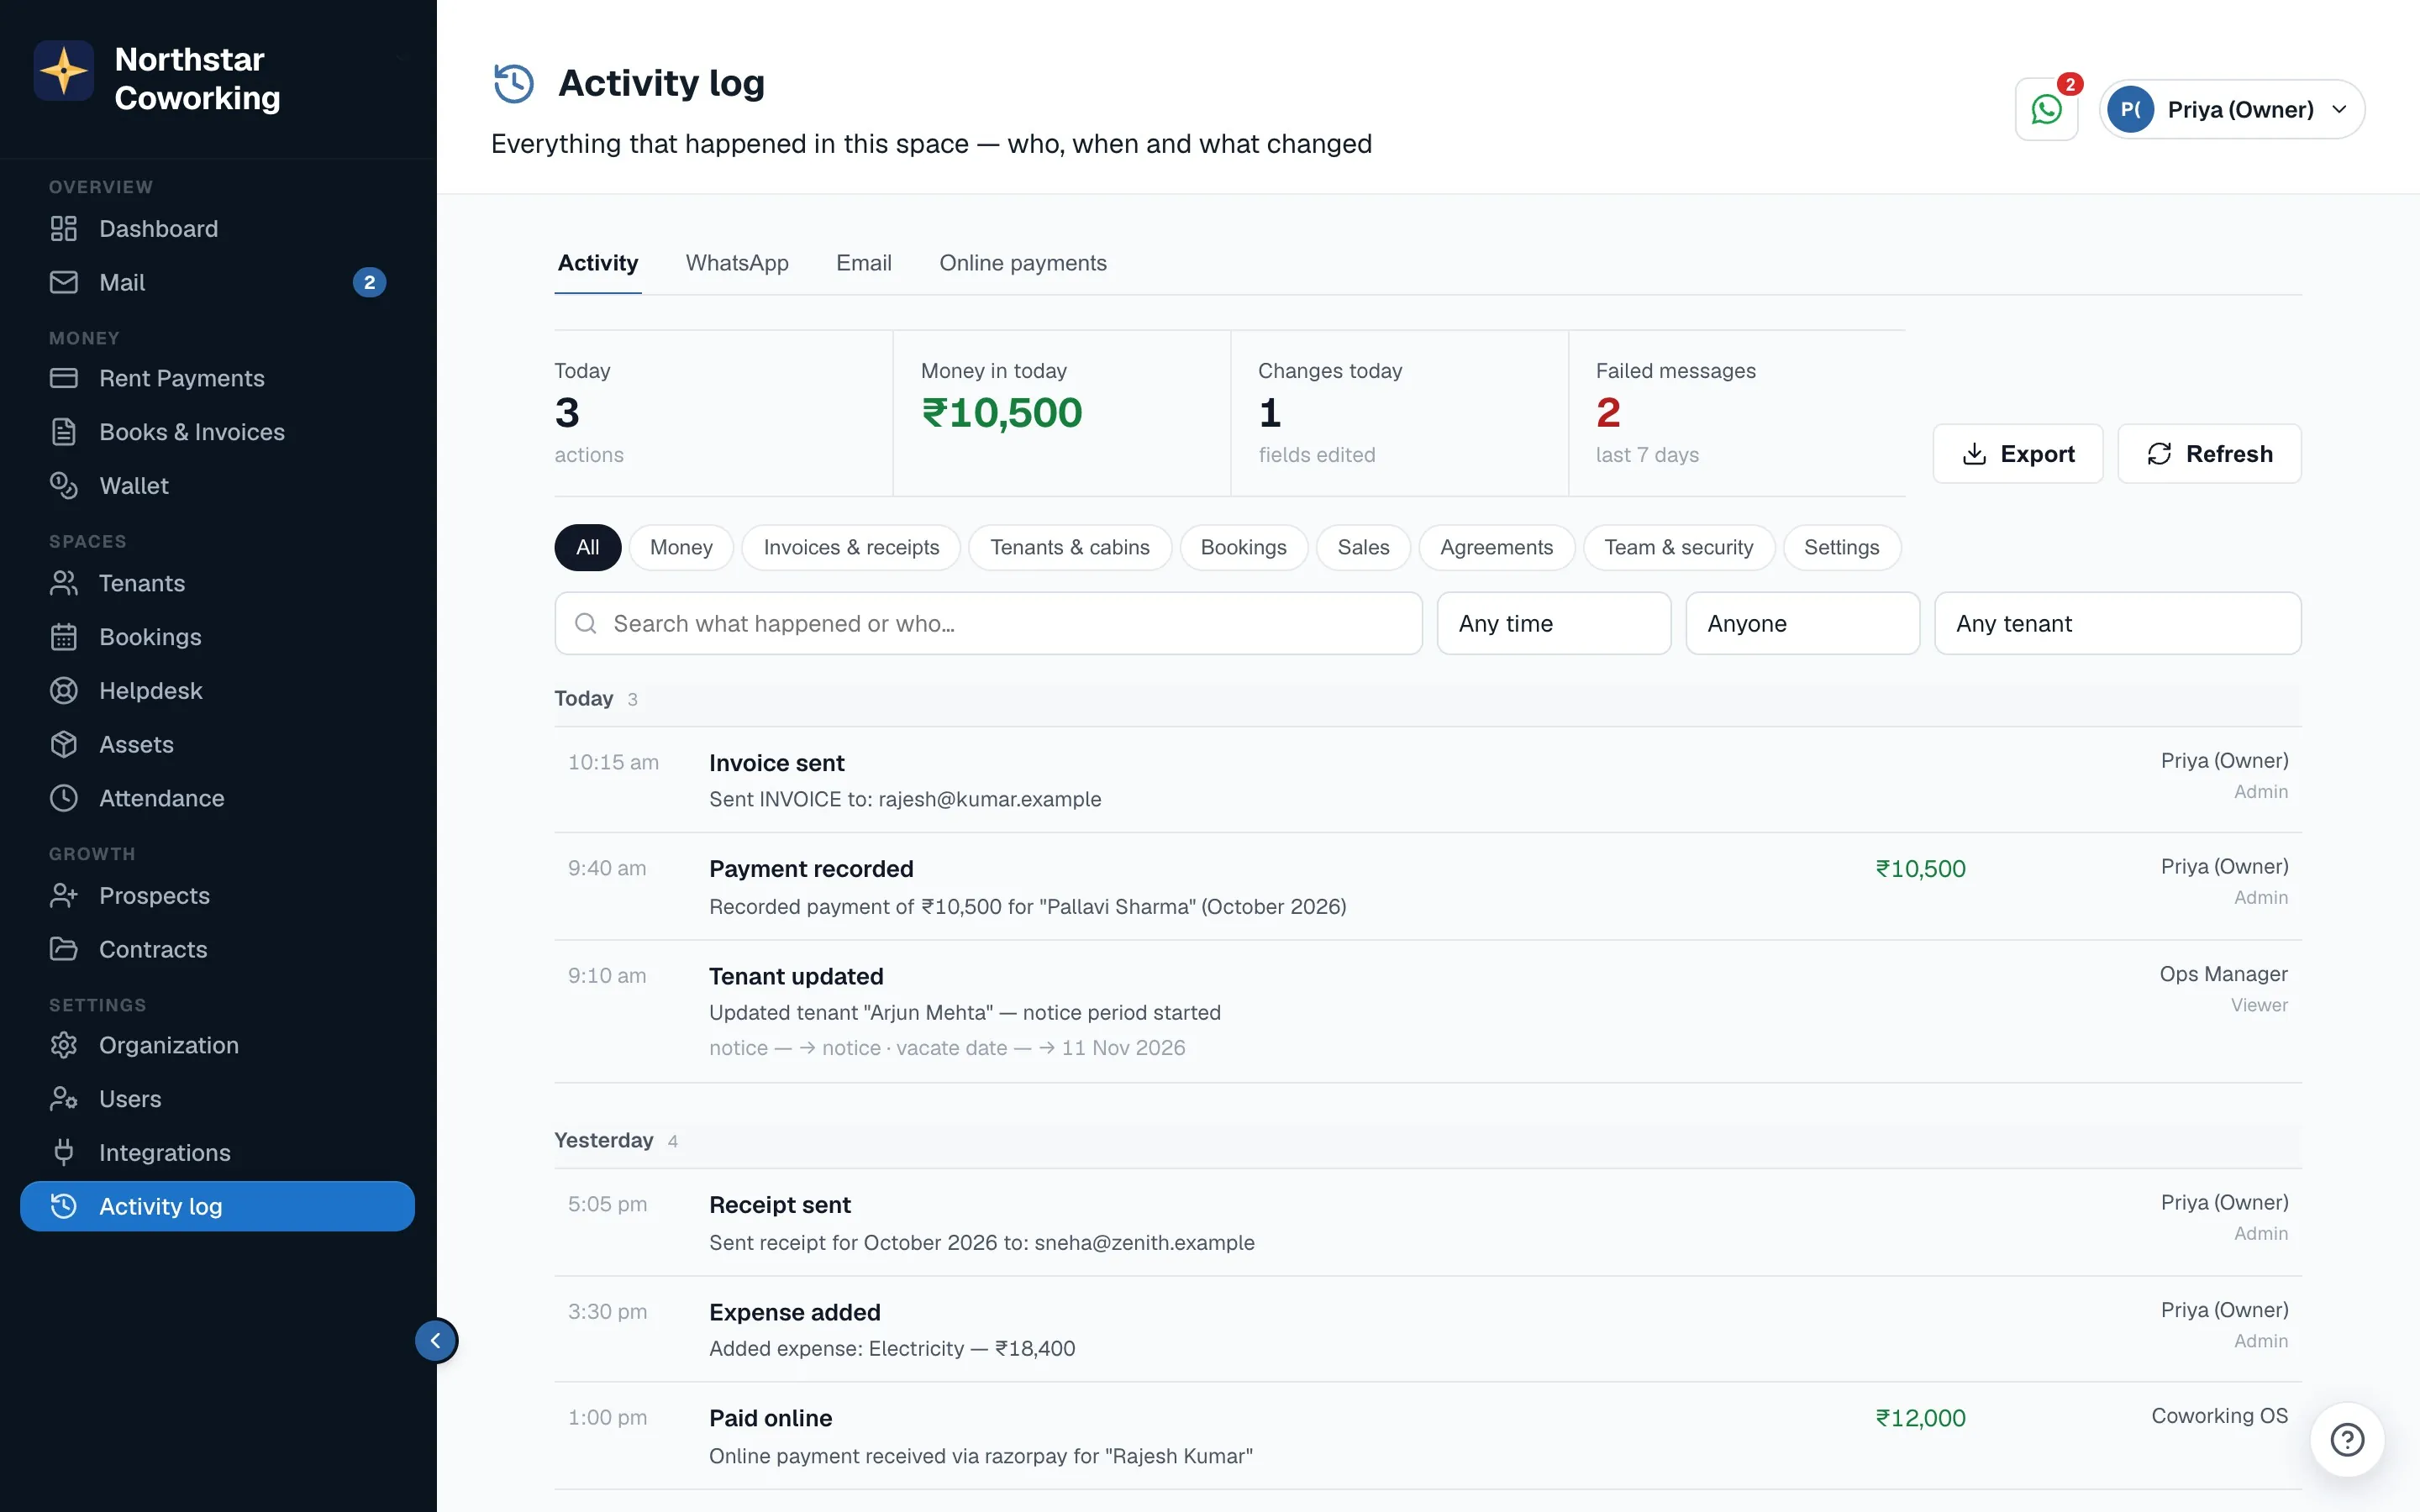
Task: Click the Refresh button
Action: coord(2209,454)
